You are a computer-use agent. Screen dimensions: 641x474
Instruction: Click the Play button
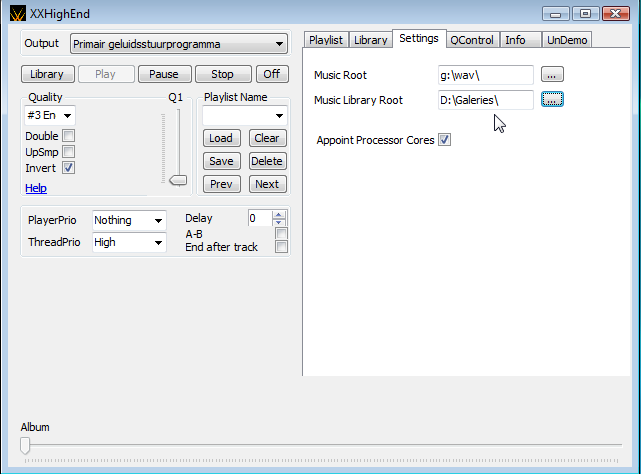point(106,74)
